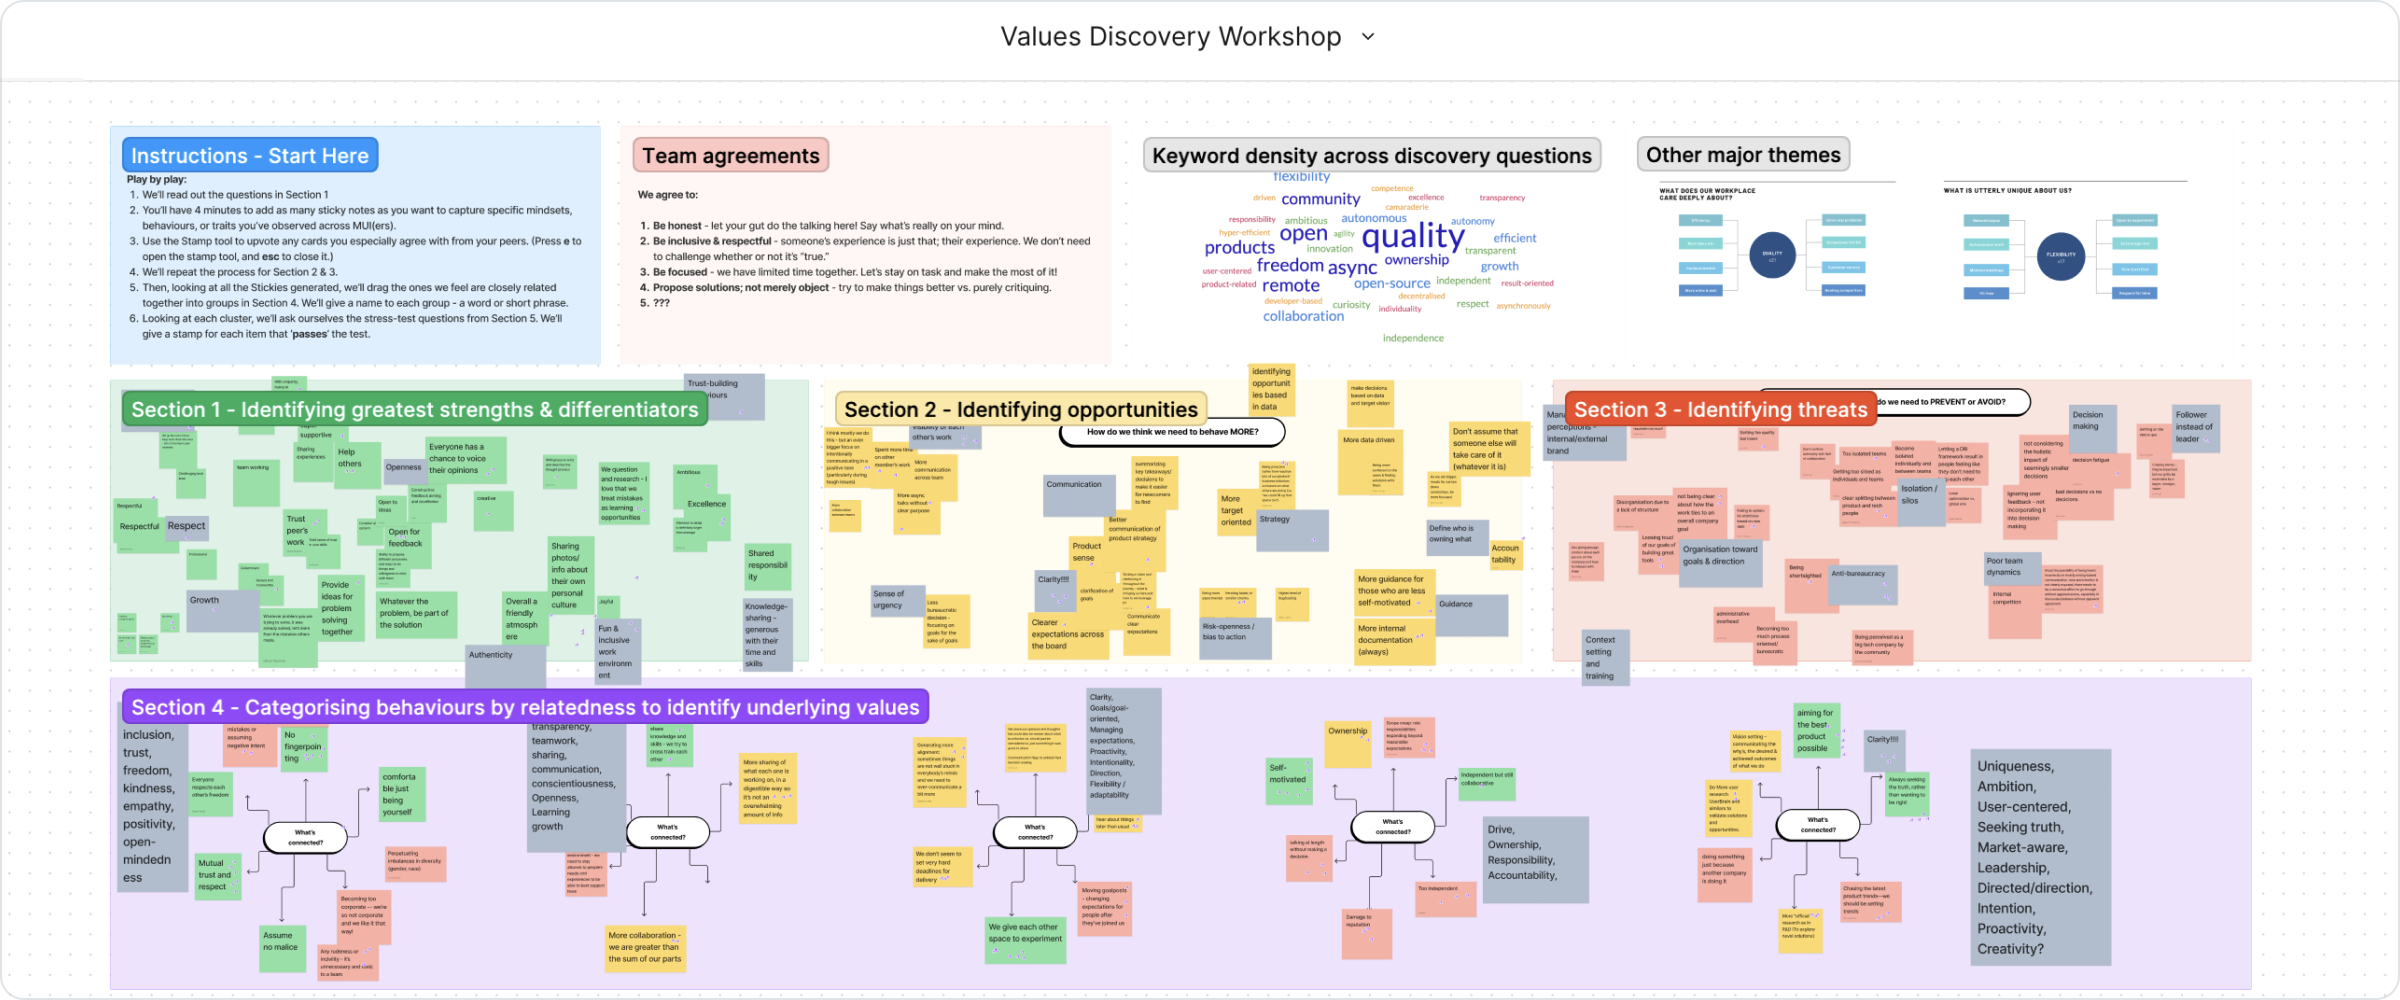This screenshot has width=2400, height=1000.
Task: Select the Other major themes label
Action: (x=1743, y=154)
